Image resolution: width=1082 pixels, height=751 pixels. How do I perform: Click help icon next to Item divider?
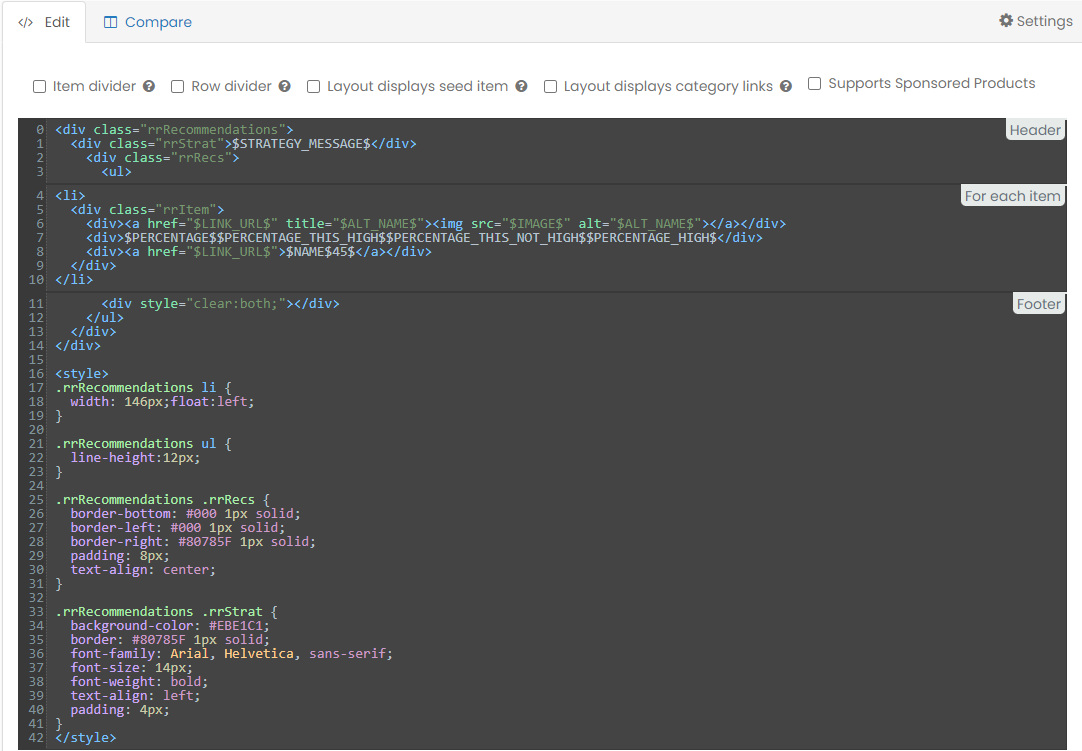149,86
